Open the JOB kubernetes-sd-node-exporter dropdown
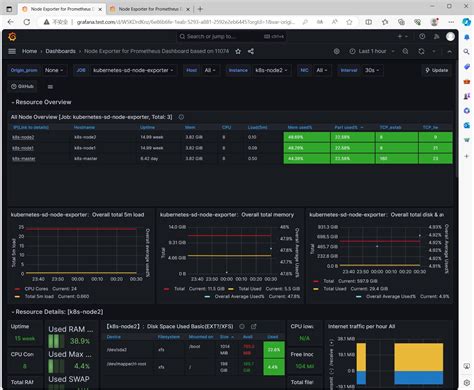Screen dimensions: 474x390 (x=133, y=70)
